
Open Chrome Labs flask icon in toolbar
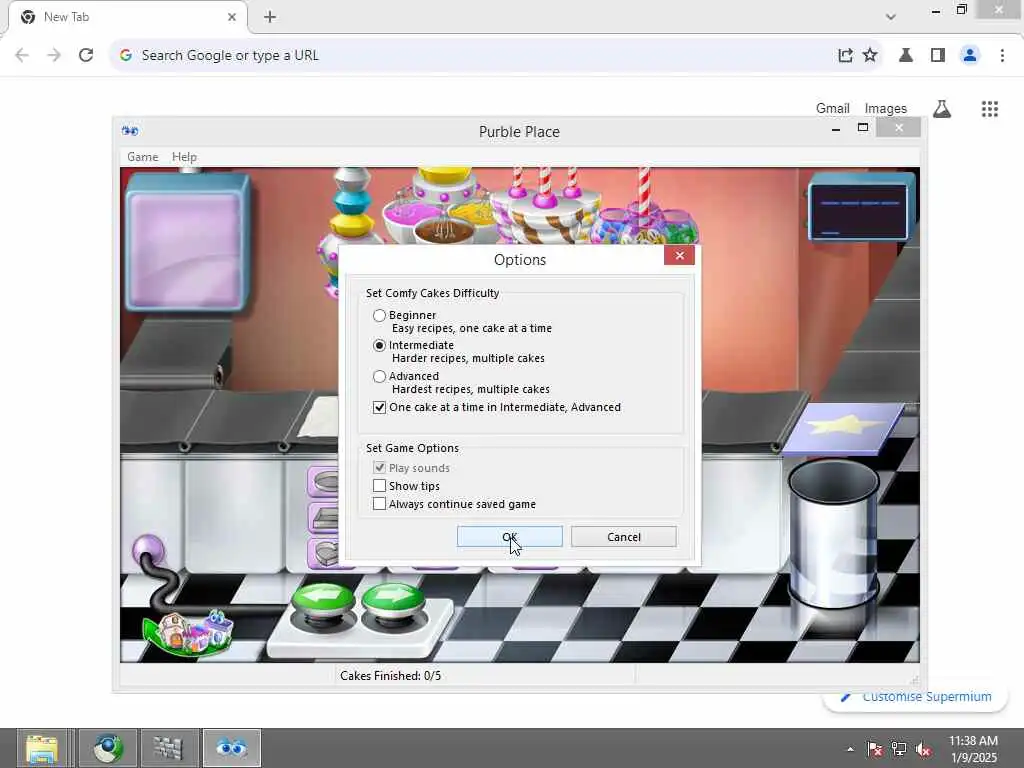pos(906,56)
